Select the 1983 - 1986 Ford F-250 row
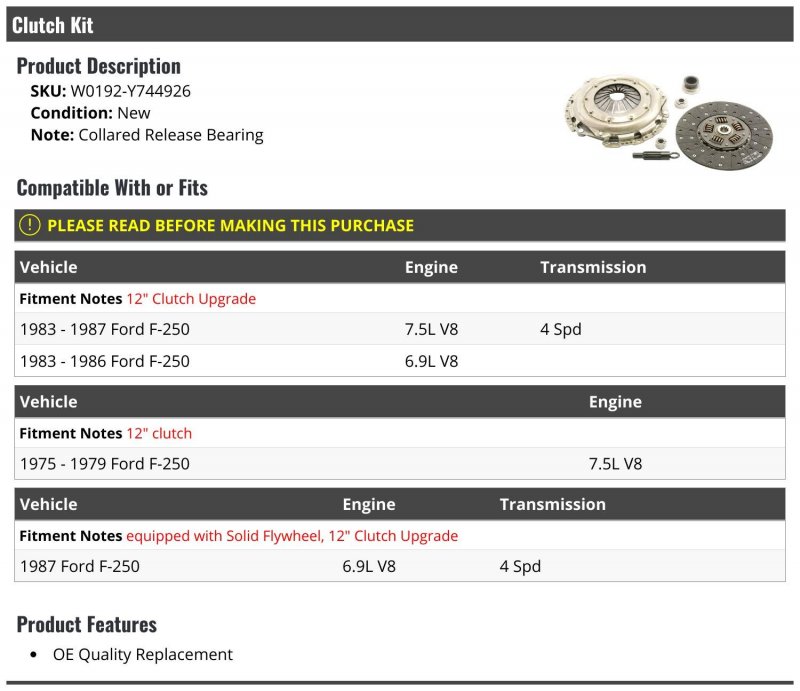Screen dimensions: 800x691 [399, 361]
